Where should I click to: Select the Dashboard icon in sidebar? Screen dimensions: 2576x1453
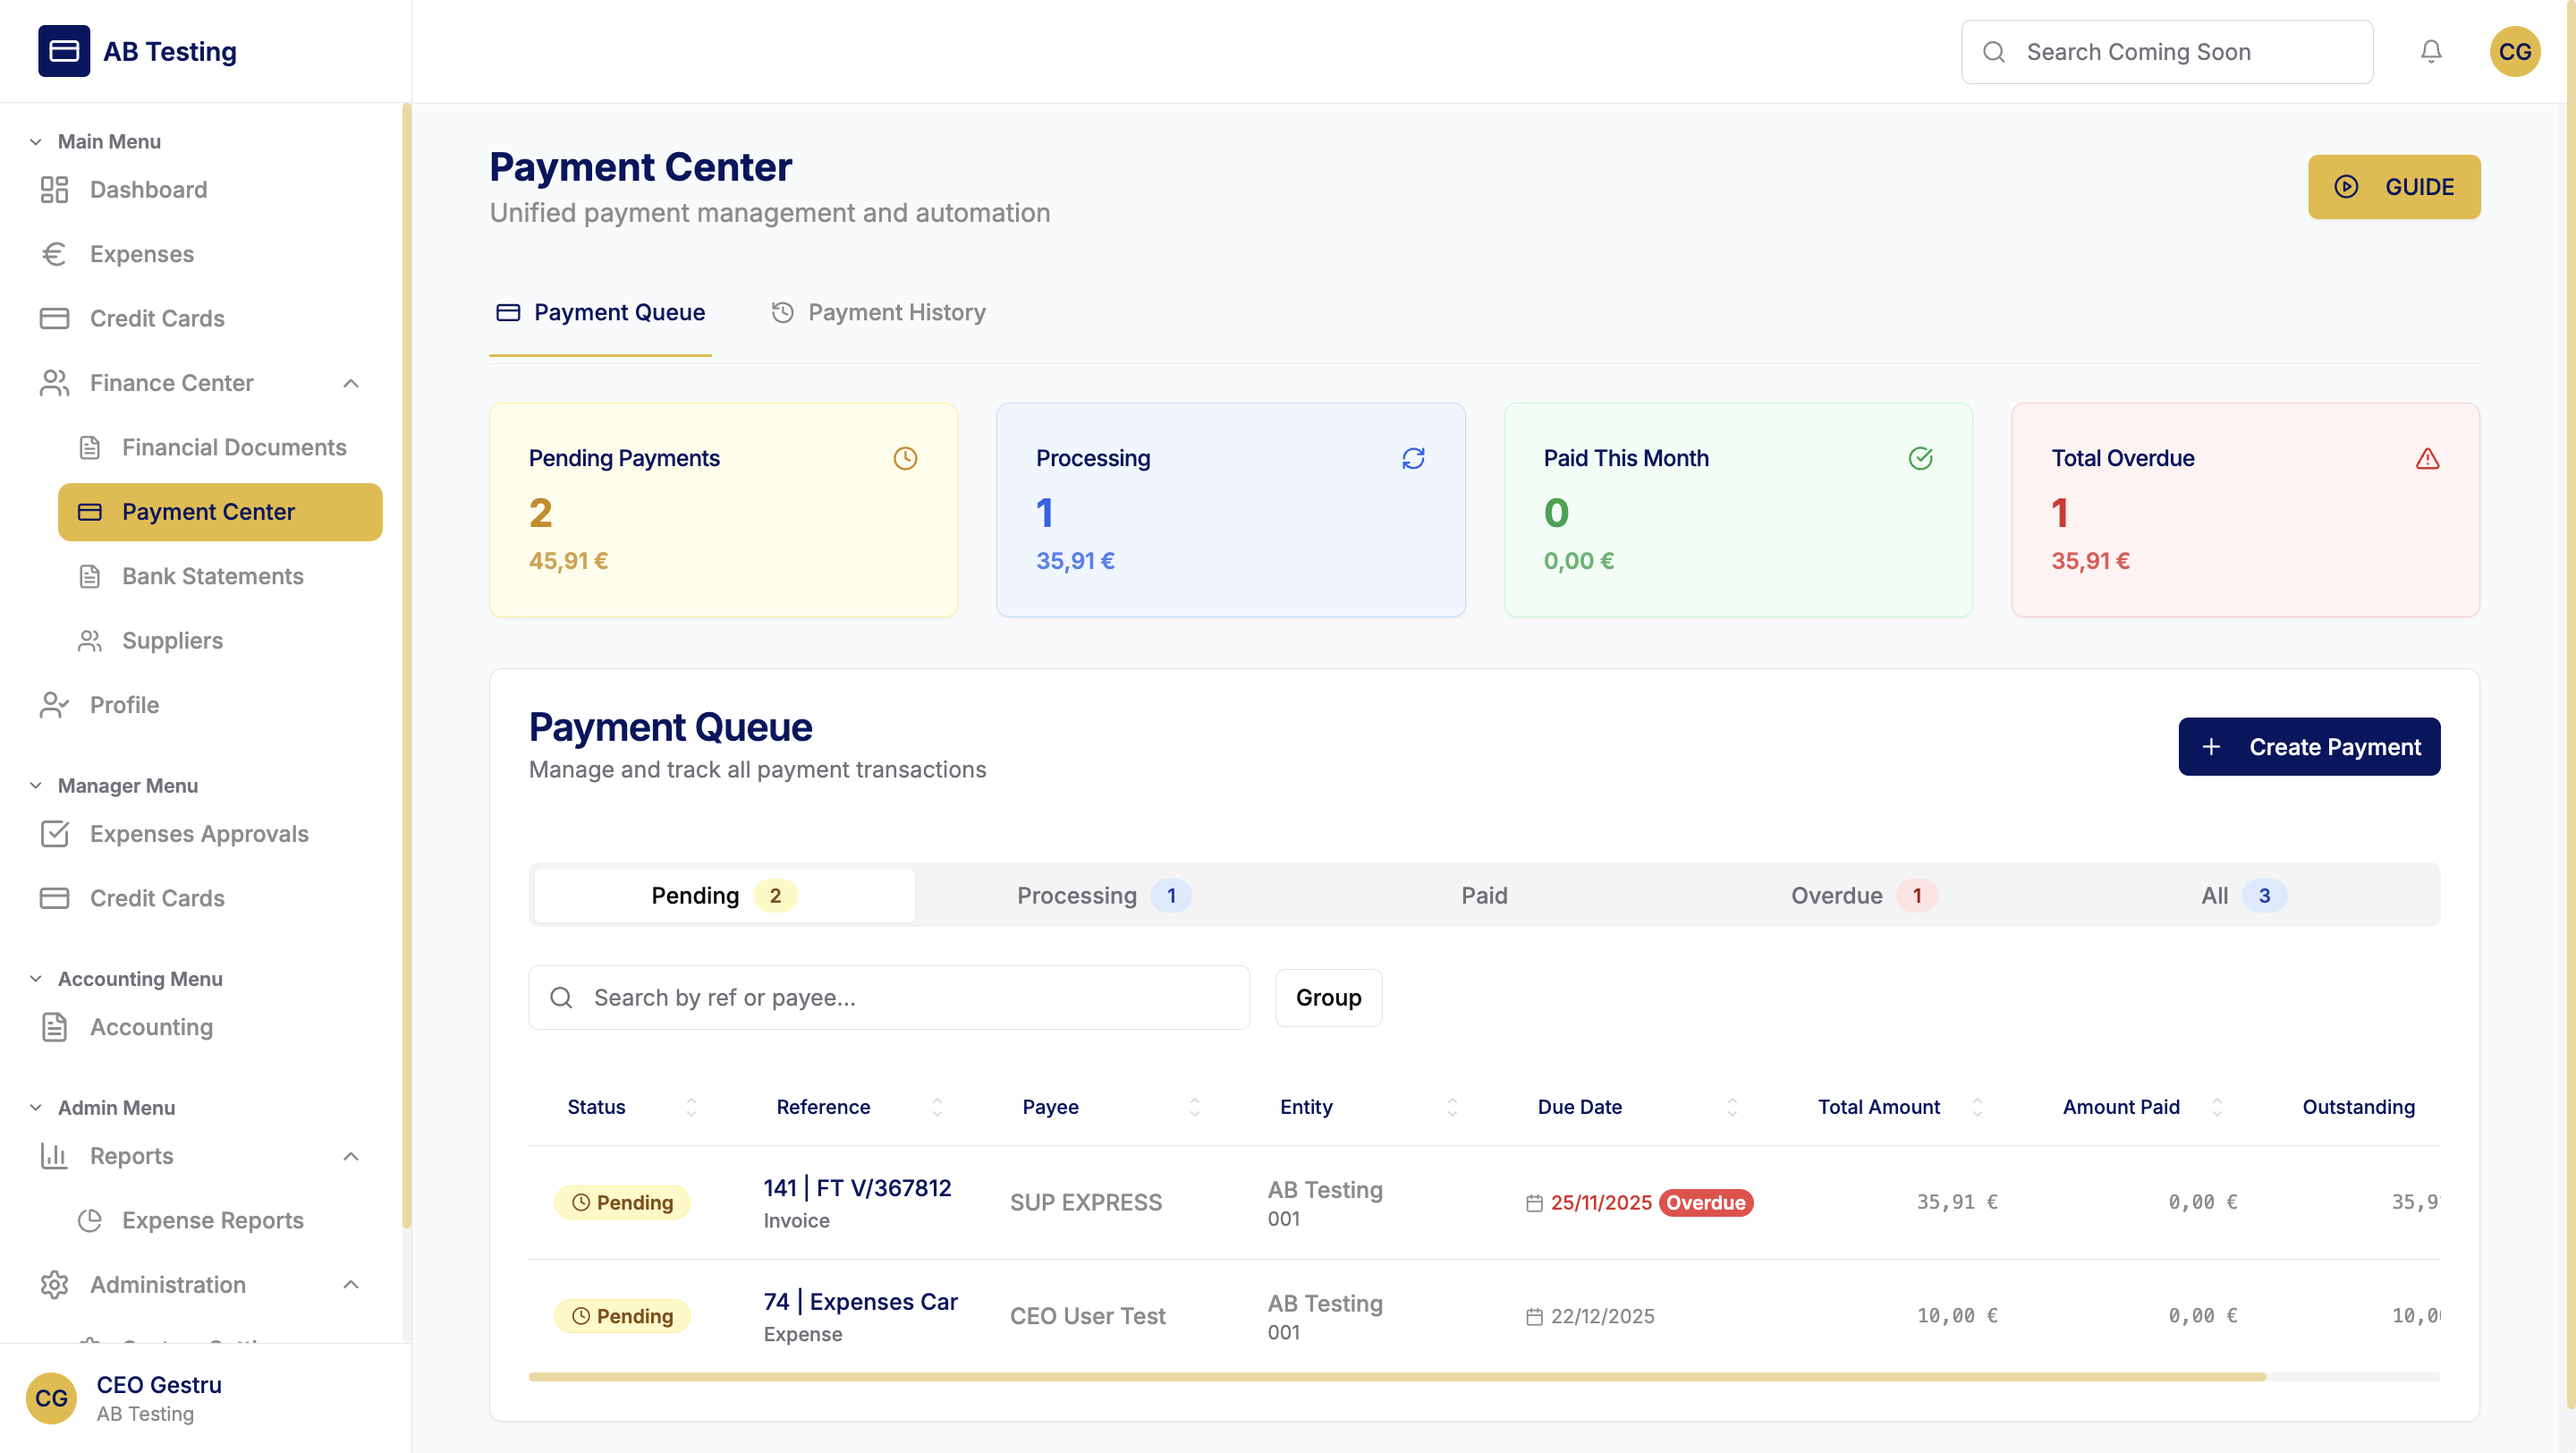click(x=54, y=189)
